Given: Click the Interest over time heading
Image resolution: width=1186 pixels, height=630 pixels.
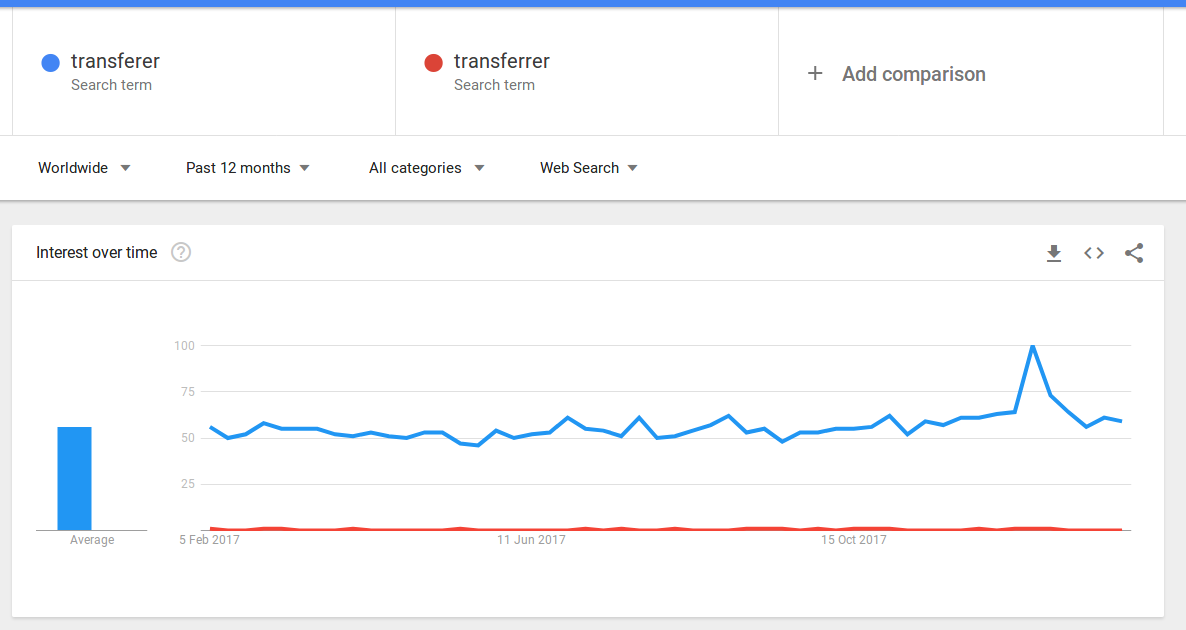Looking at the screenshot, I should 96,252.
